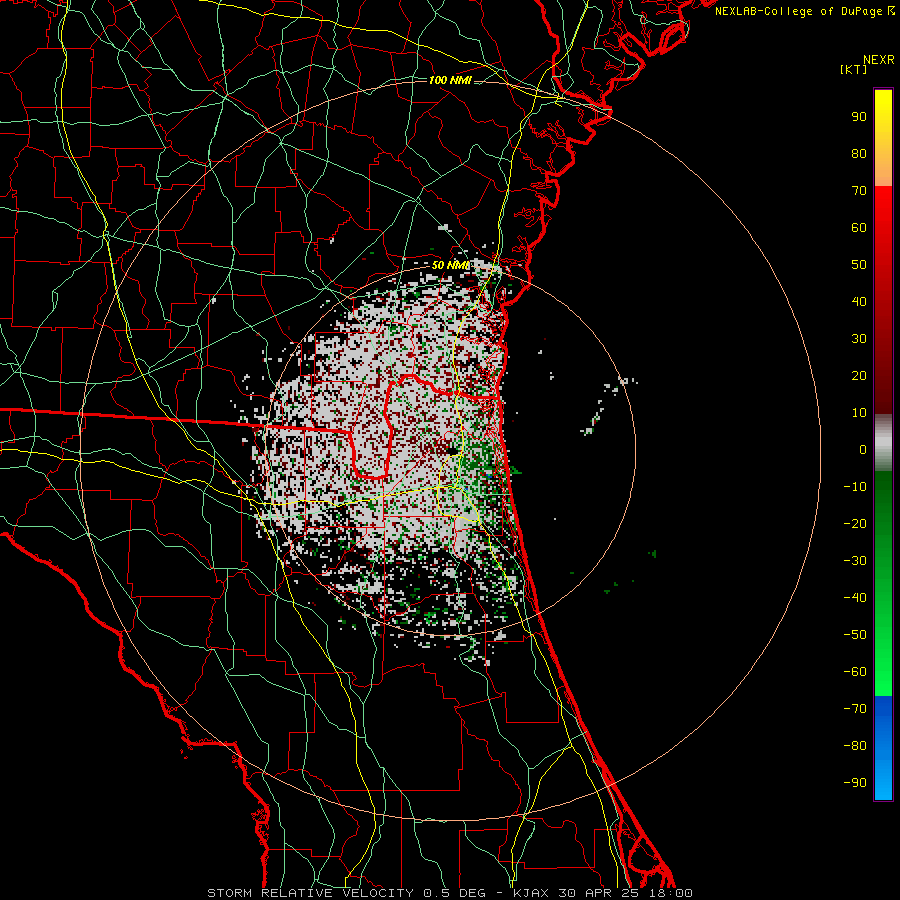Click the 0 value on the velocity scale
900x900 pixels.
863,450
